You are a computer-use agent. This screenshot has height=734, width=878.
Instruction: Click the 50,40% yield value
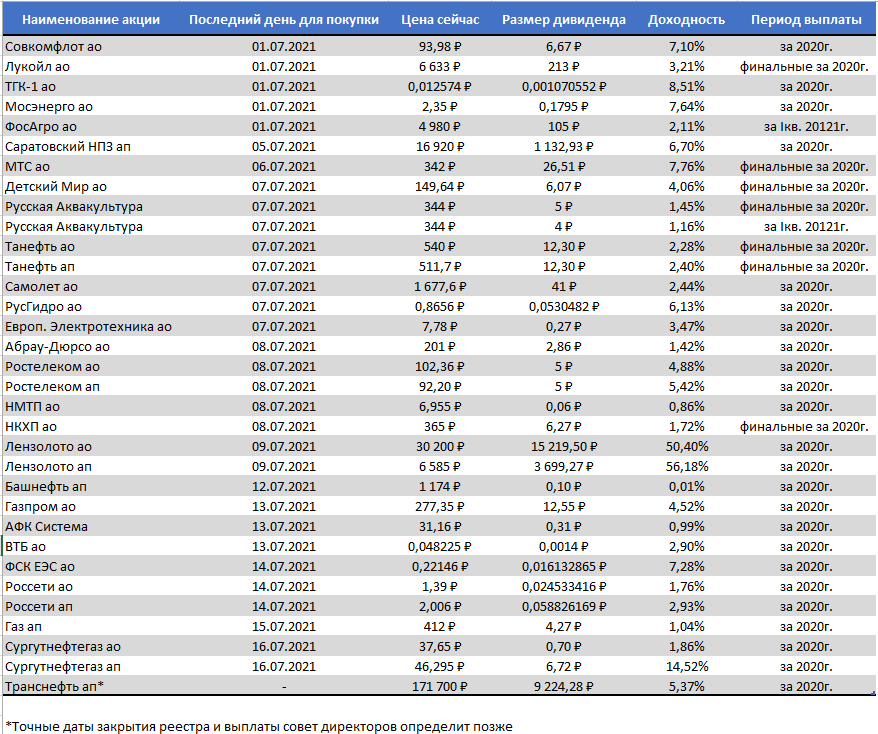tap(687, 447)
